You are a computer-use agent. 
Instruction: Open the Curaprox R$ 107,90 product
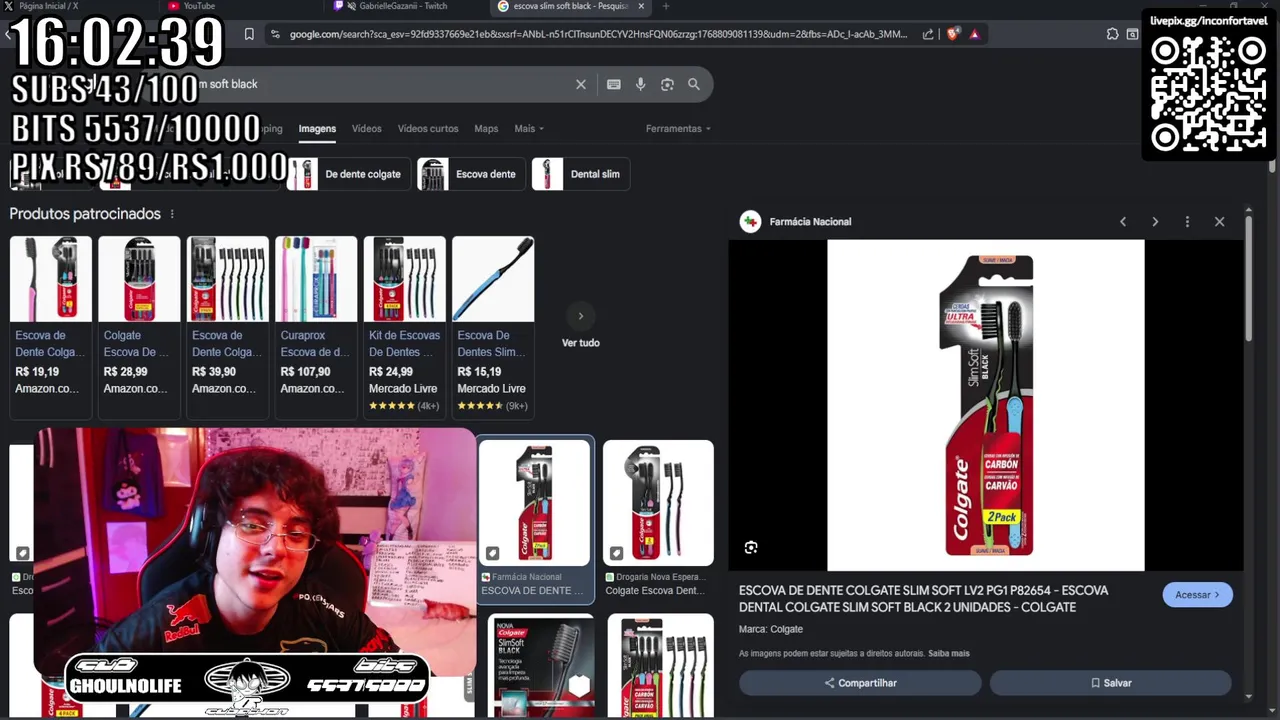pyautogui.click(x=316, y=327)
